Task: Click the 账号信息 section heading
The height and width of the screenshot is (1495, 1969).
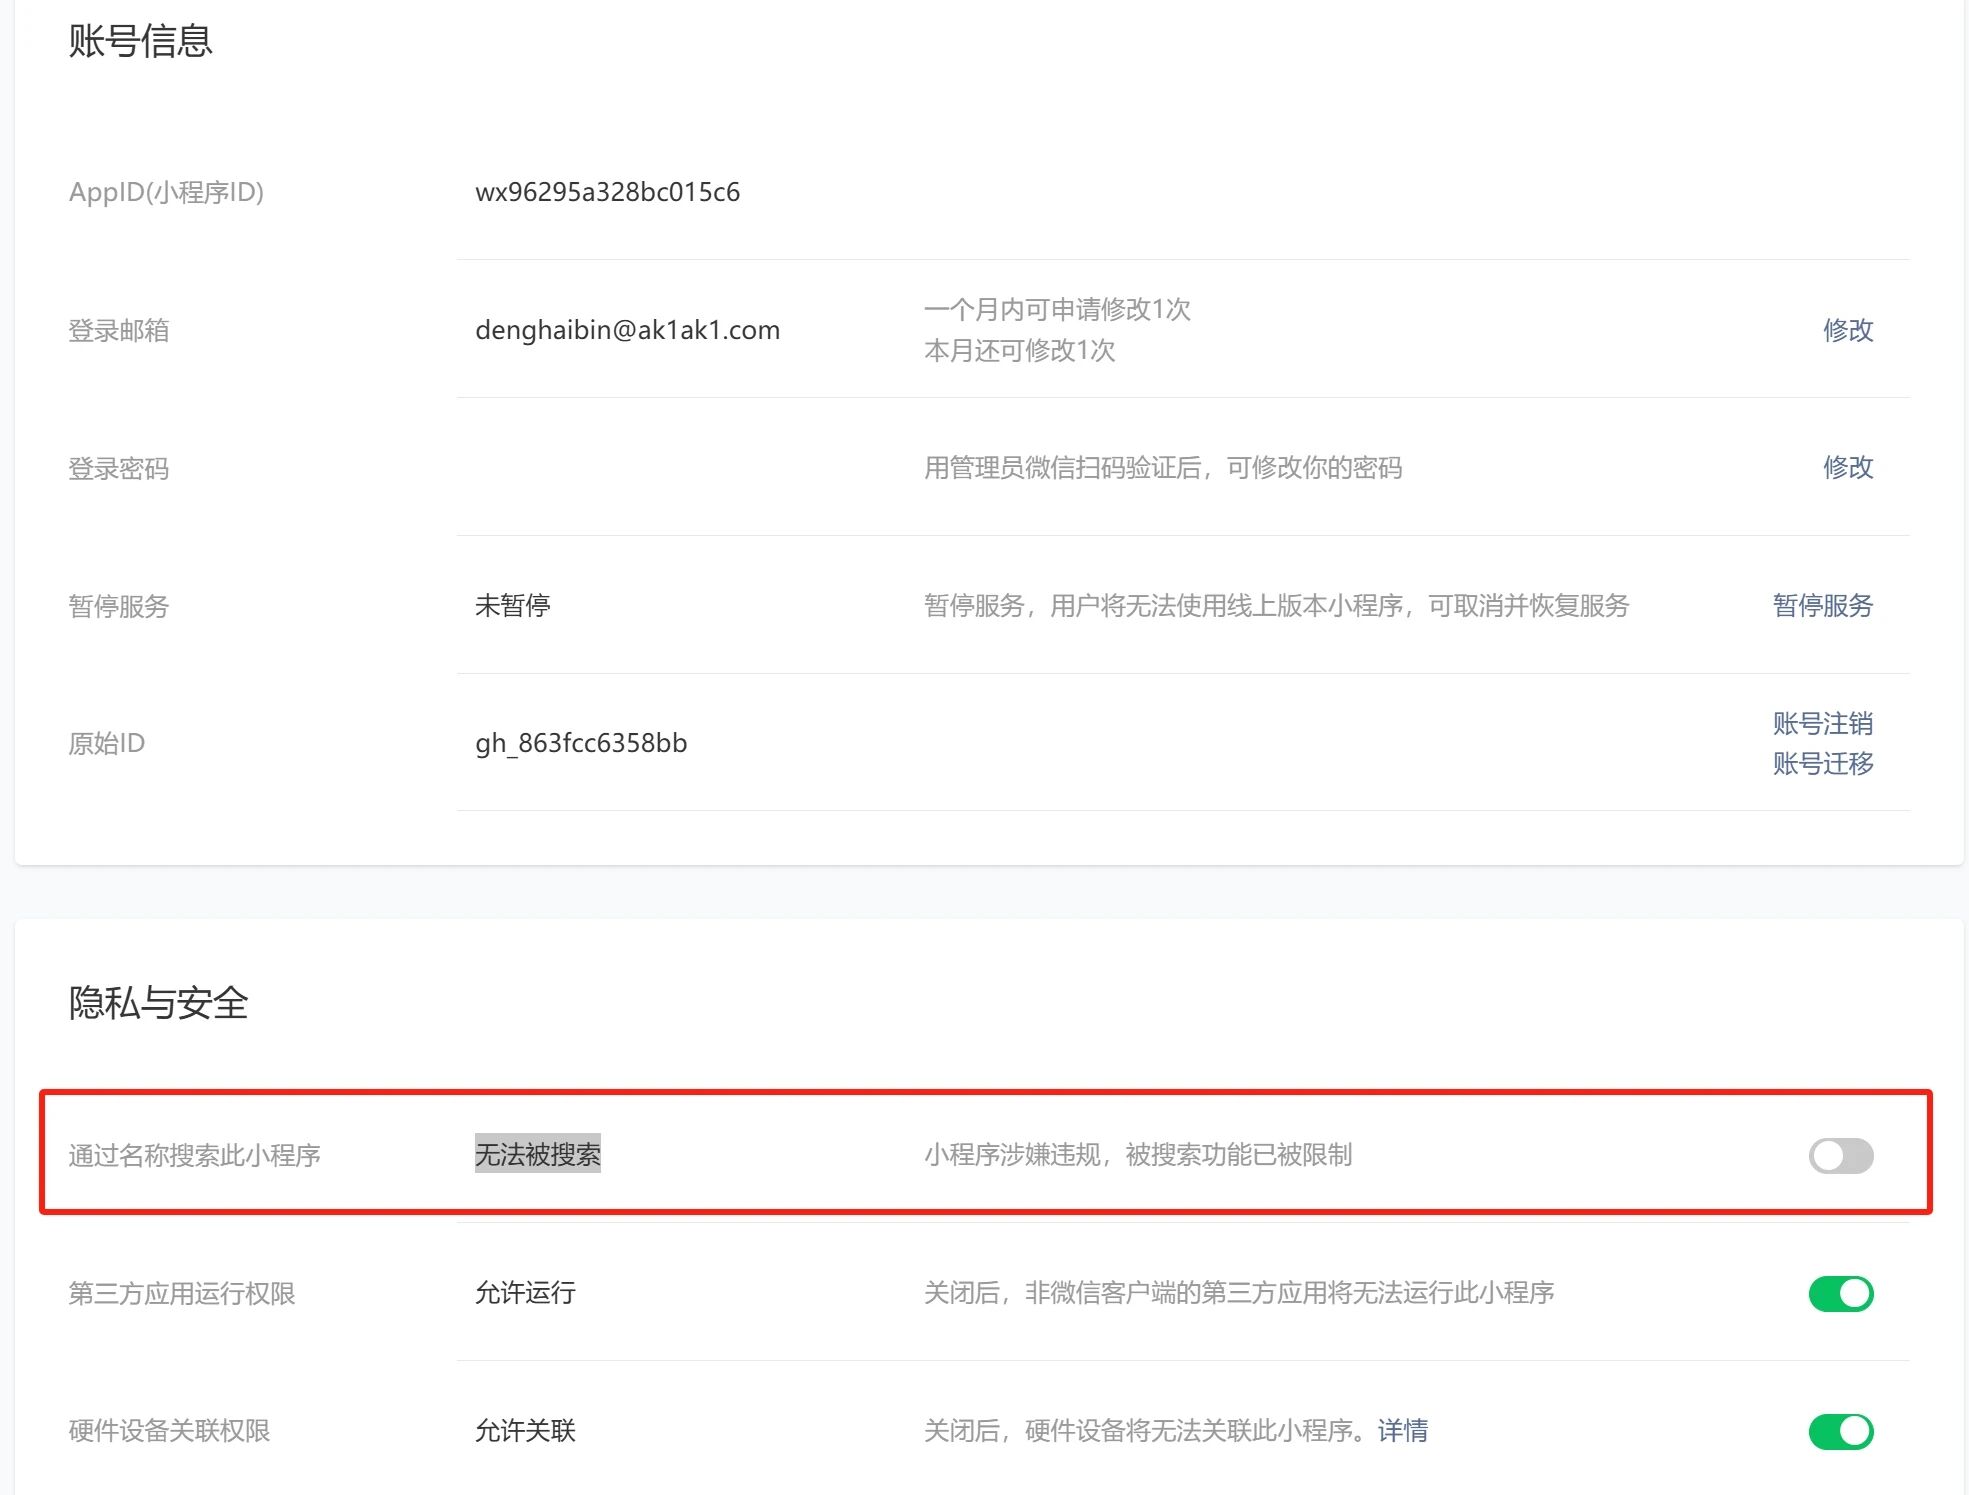Action: 140,41
